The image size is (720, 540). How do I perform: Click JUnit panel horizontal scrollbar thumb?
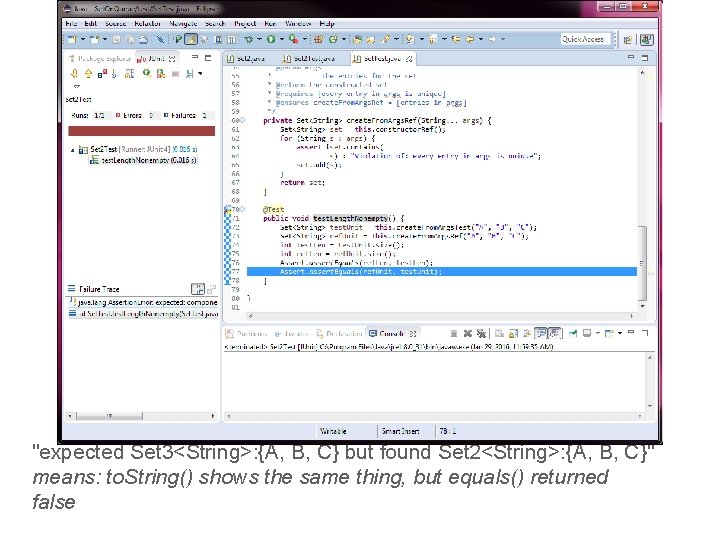tap(110, 416)
